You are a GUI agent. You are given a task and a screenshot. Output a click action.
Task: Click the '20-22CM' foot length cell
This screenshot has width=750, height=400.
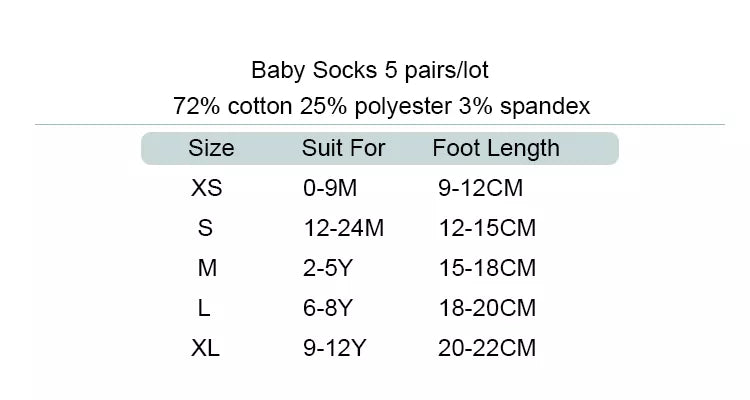487,348
